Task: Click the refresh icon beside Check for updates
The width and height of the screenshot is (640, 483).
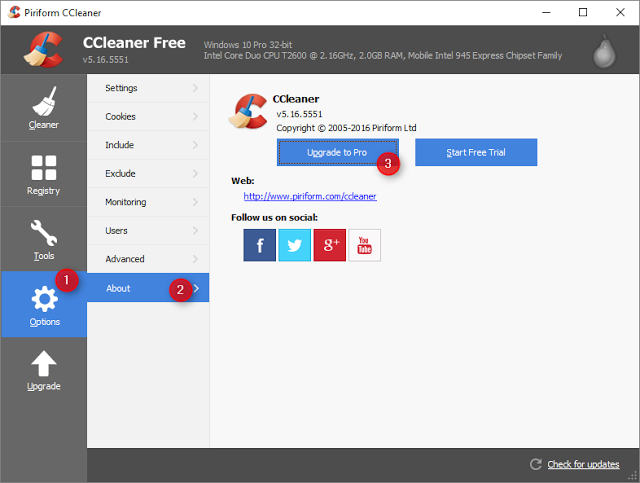Action: [x=536, y=464]
